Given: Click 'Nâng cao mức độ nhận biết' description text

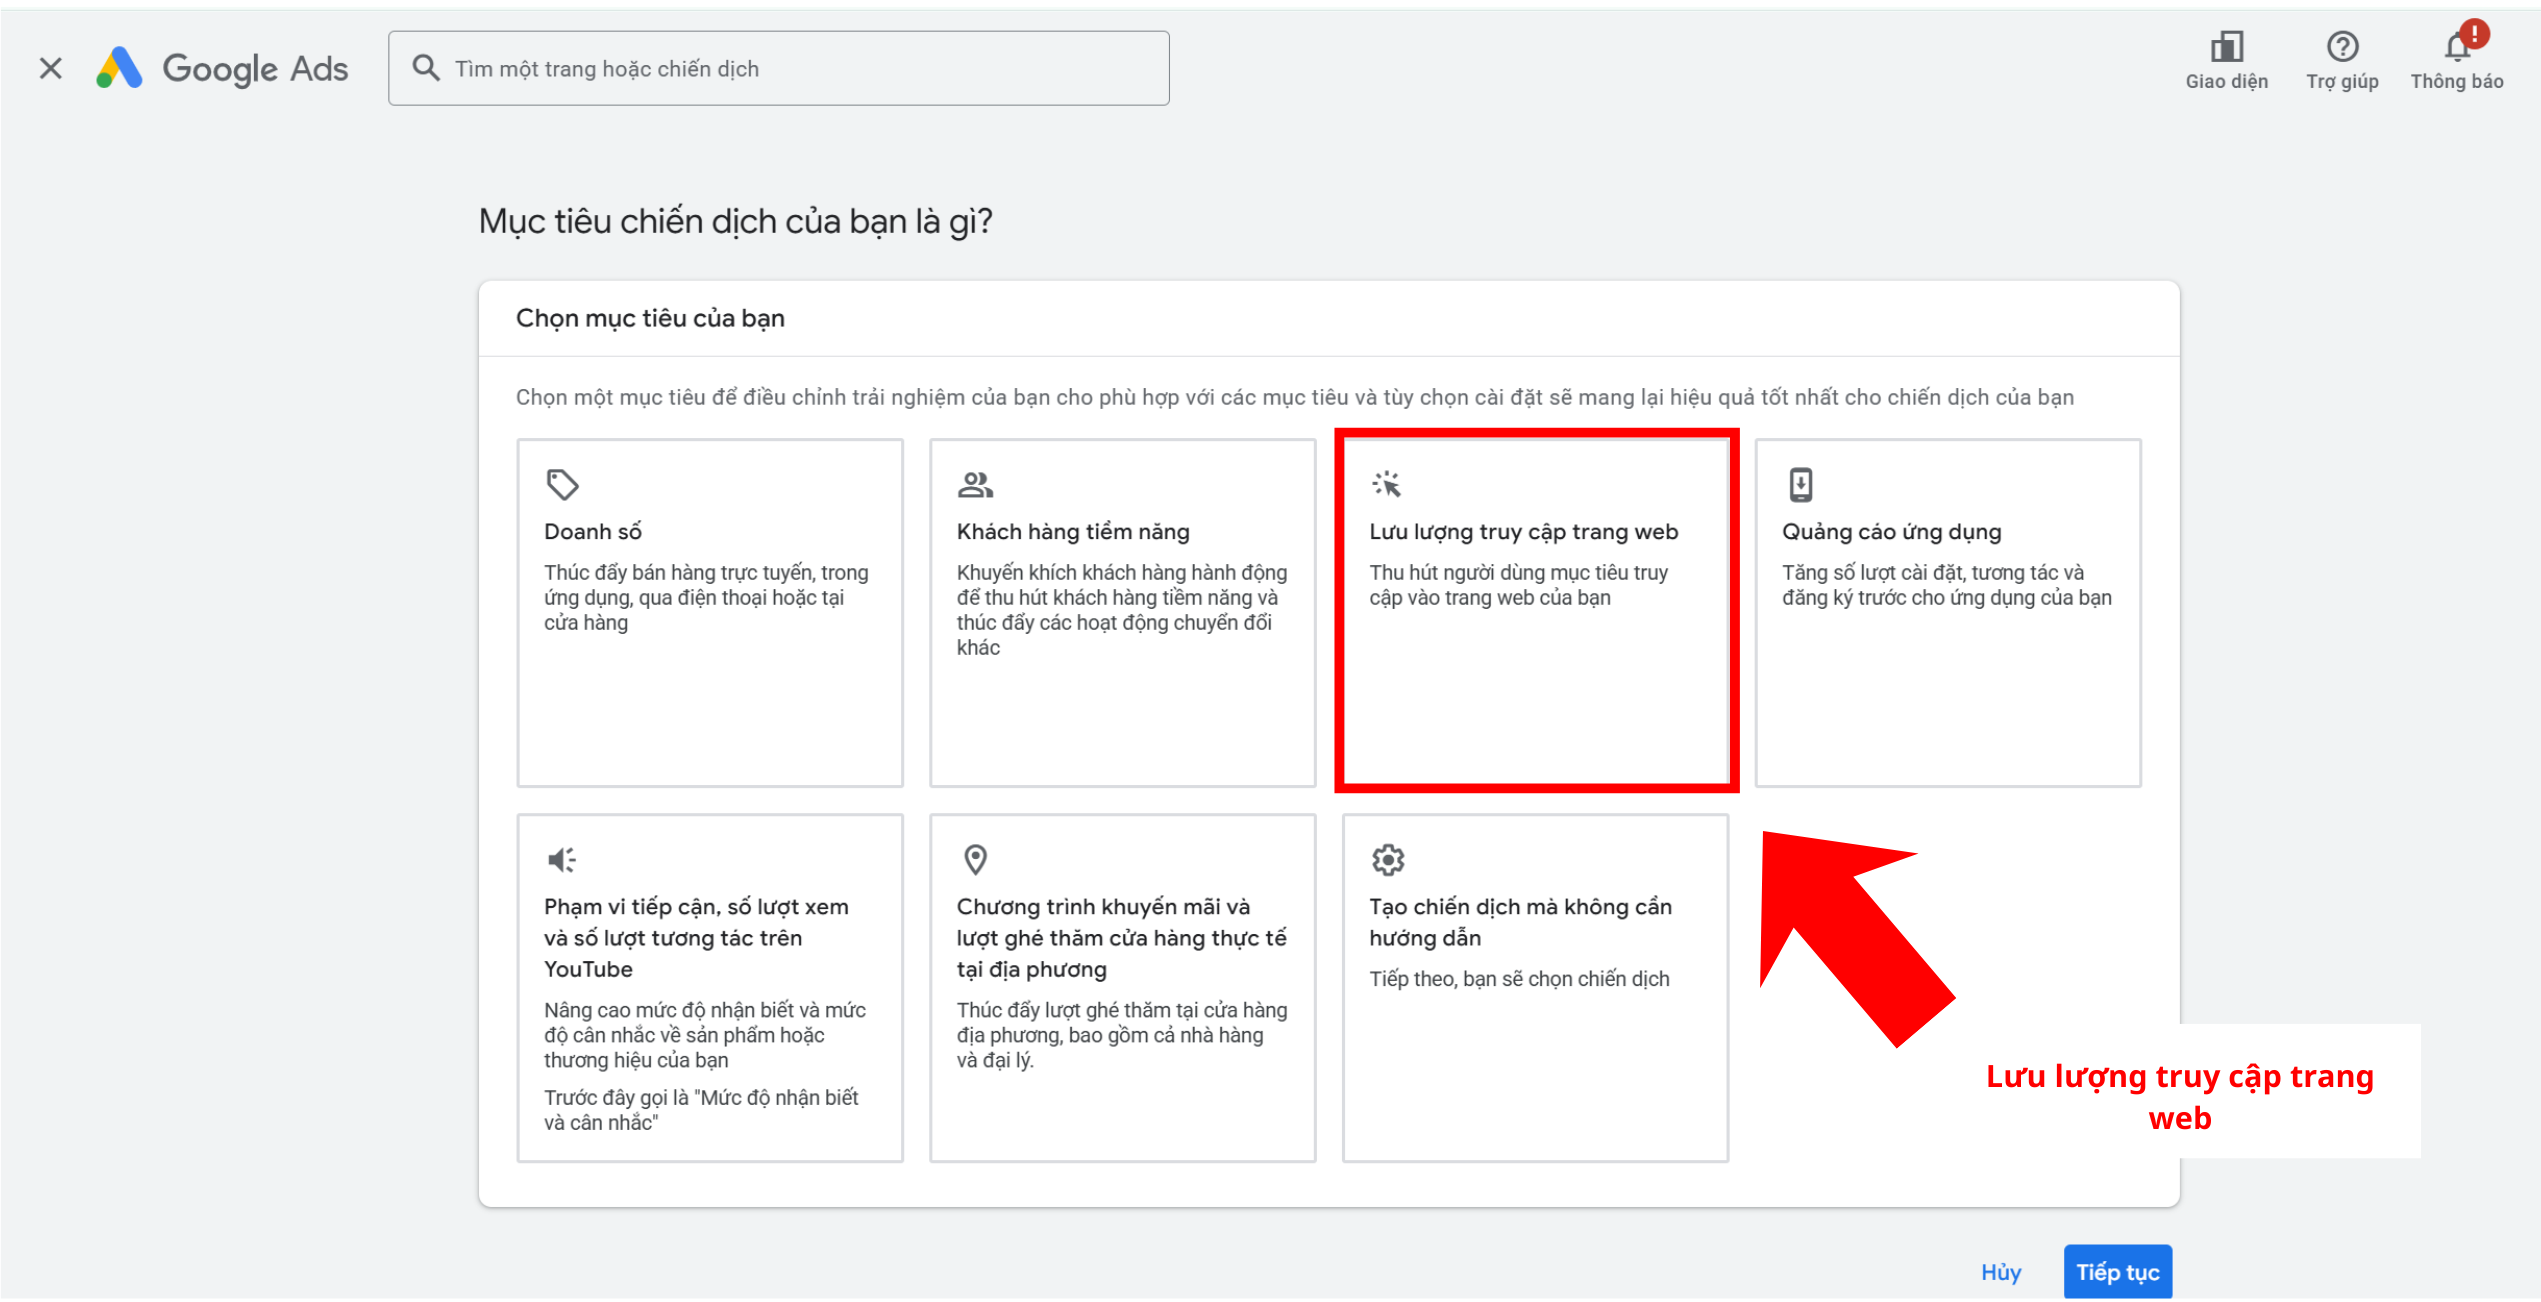Looking at the screenshot, I should [705, 1035].
